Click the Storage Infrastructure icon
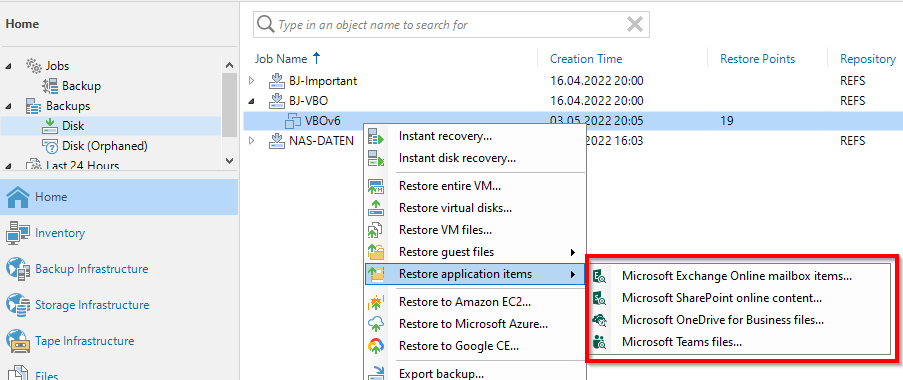 (x=17, y=305)
